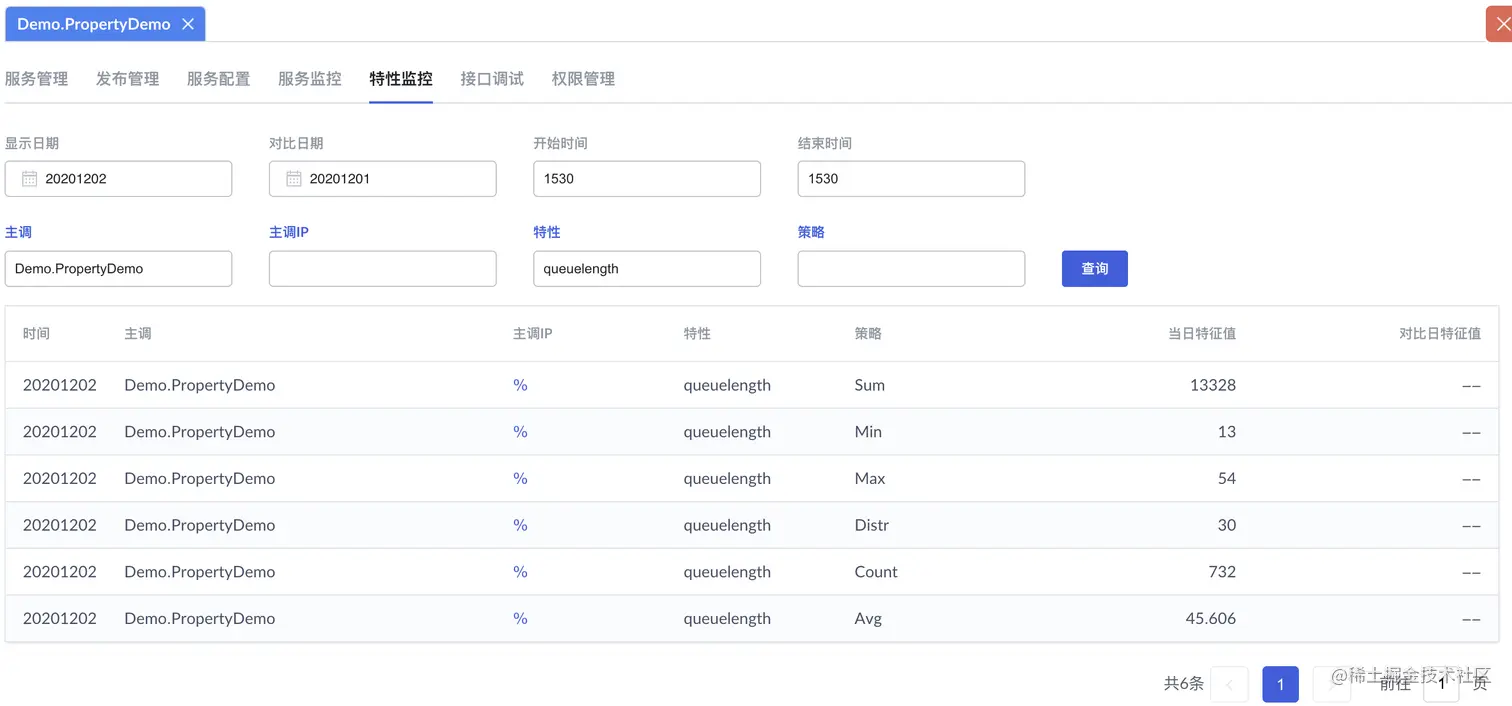Focus the 对比日期 input showing 20201201
Viewport: 1512px width, 706px height.
382,179
